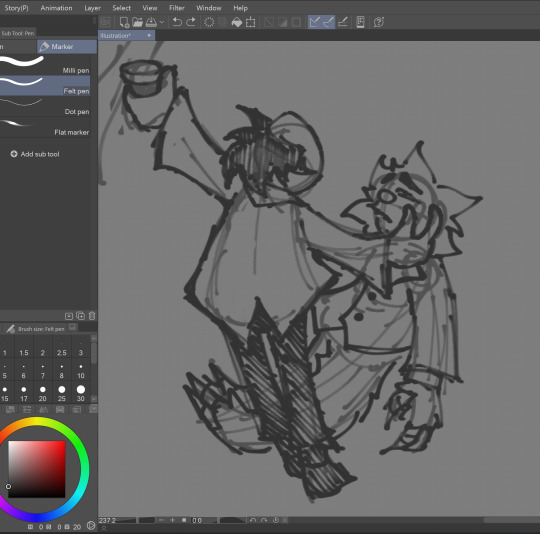Click the Sub Tool: Pen panel tab
This screenshot has height=534, width=540.
18,33
